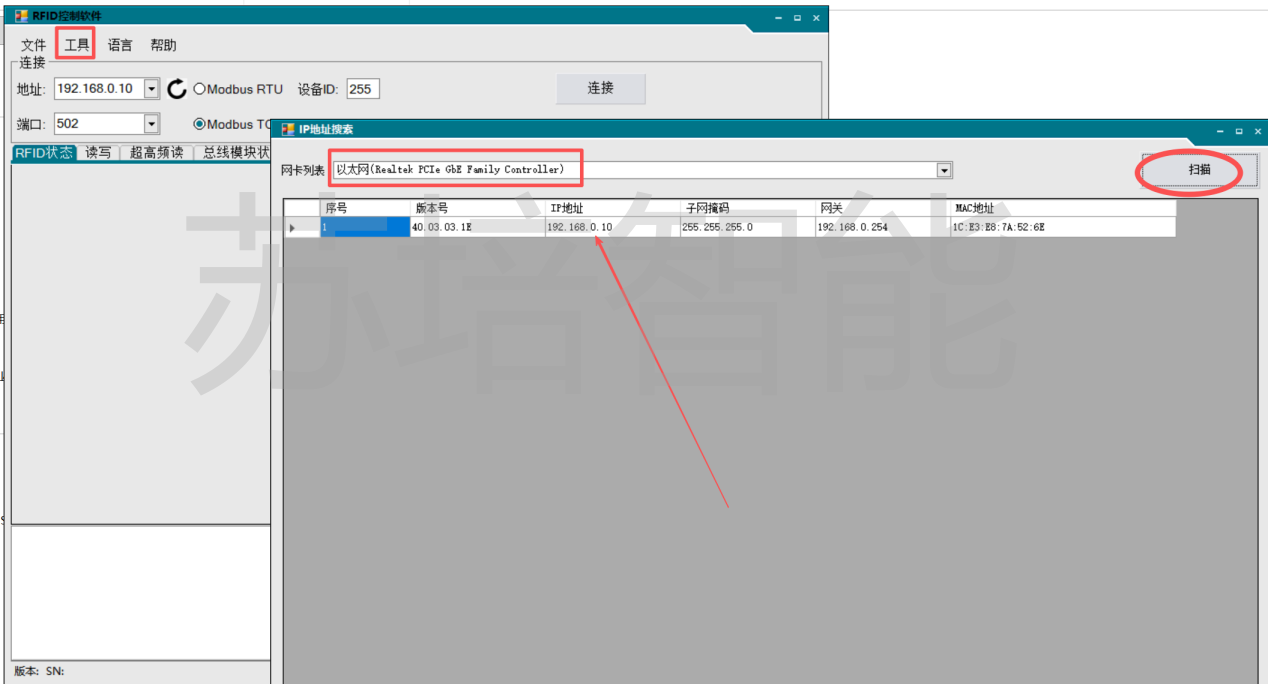The height and width of the screenshot is (684, 1268).
Task: Open the 帮助 menu
Action: pyautogui.click(x=163, y=45)
